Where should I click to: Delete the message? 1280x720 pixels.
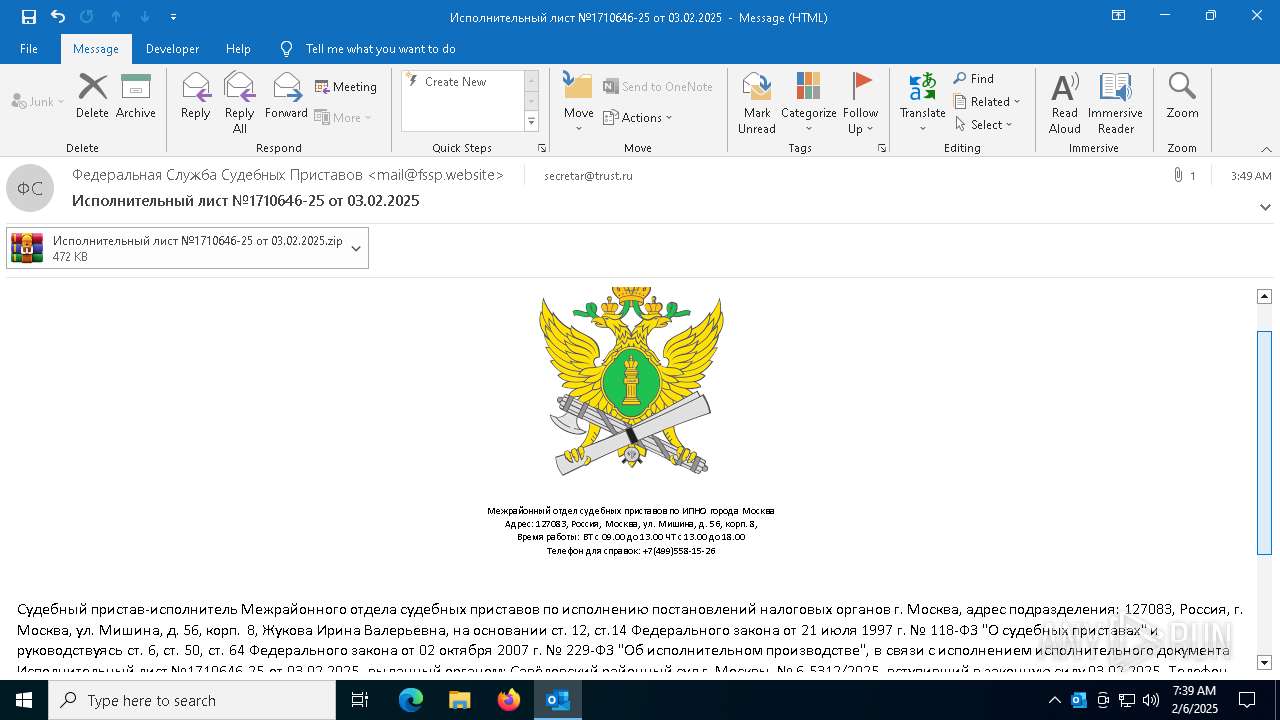tap(92, 97)
